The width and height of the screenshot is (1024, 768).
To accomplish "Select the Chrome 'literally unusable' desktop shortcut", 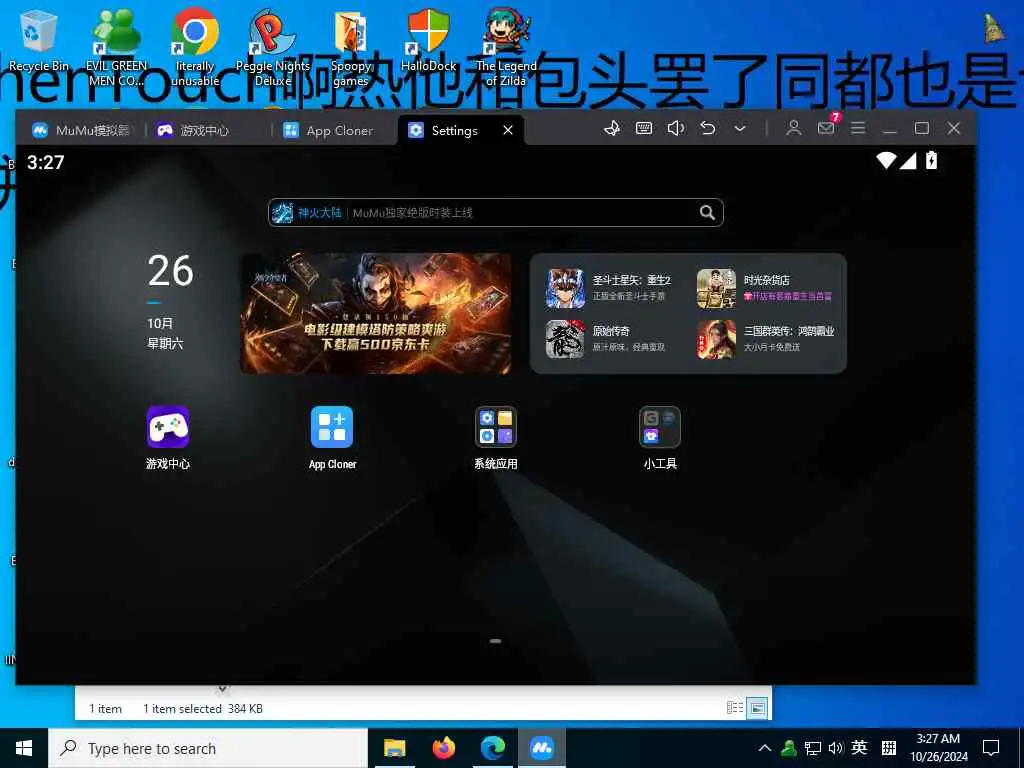I will 195,47.
